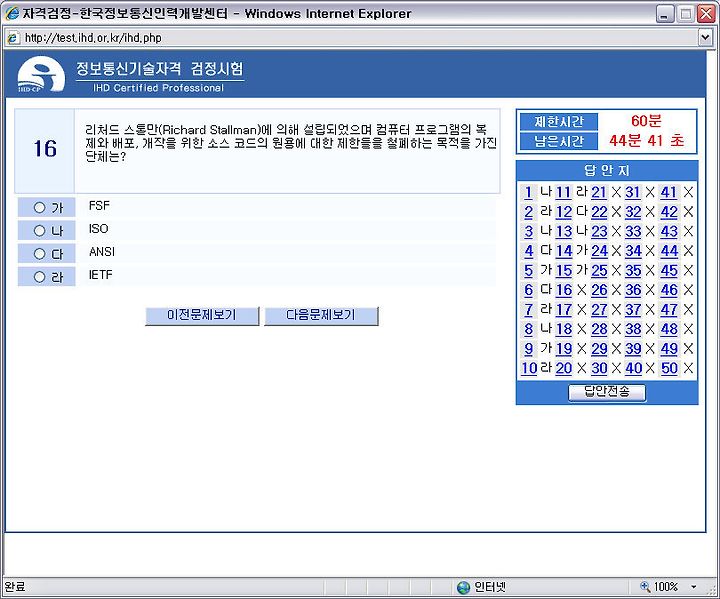Open question 16 from the answer sheet

coord(563,290)
